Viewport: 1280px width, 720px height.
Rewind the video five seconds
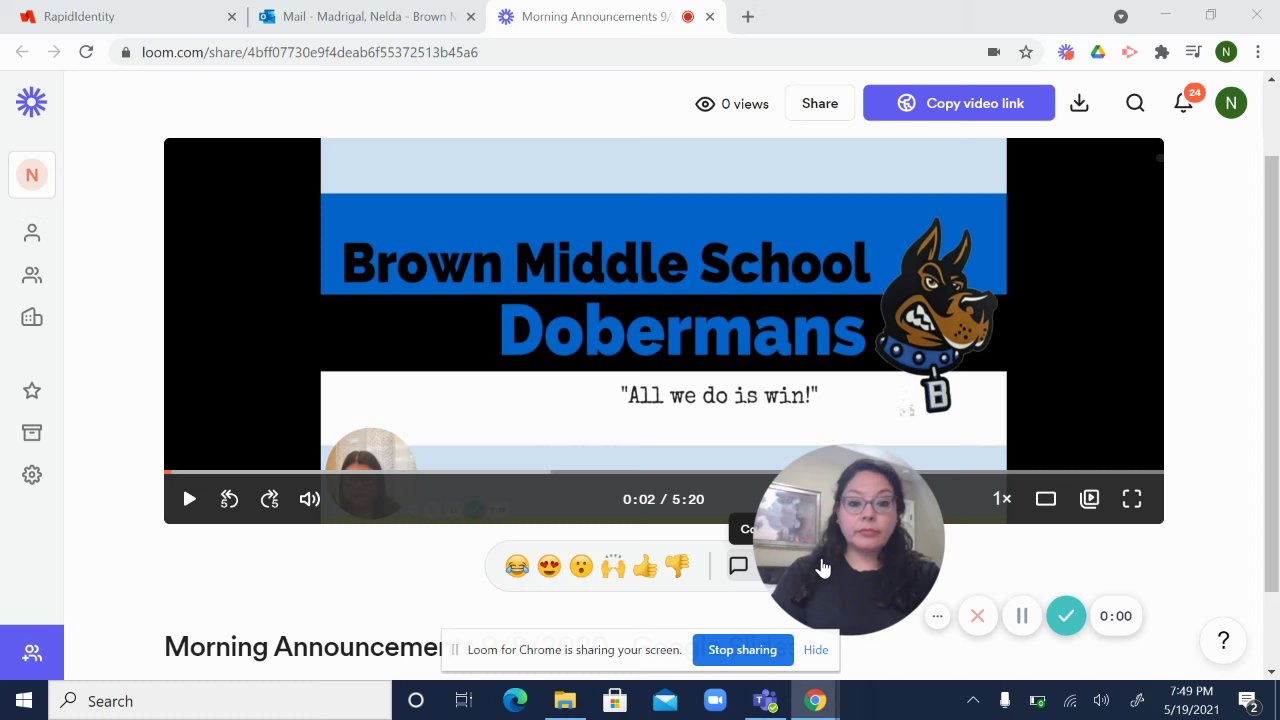coord(229,499)
